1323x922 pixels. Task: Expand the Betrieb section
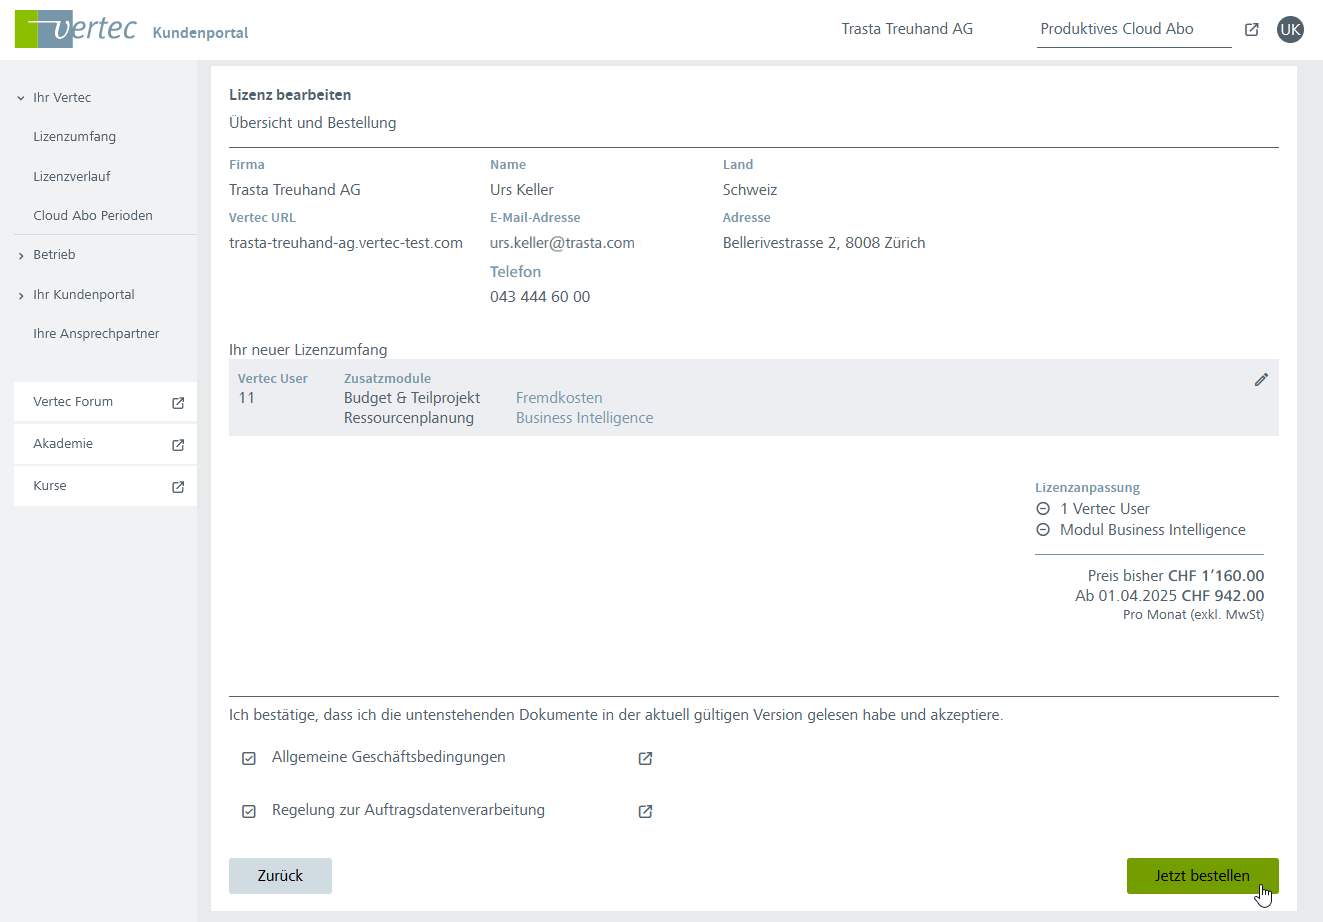pyautogui.click(x=21, y=256)
